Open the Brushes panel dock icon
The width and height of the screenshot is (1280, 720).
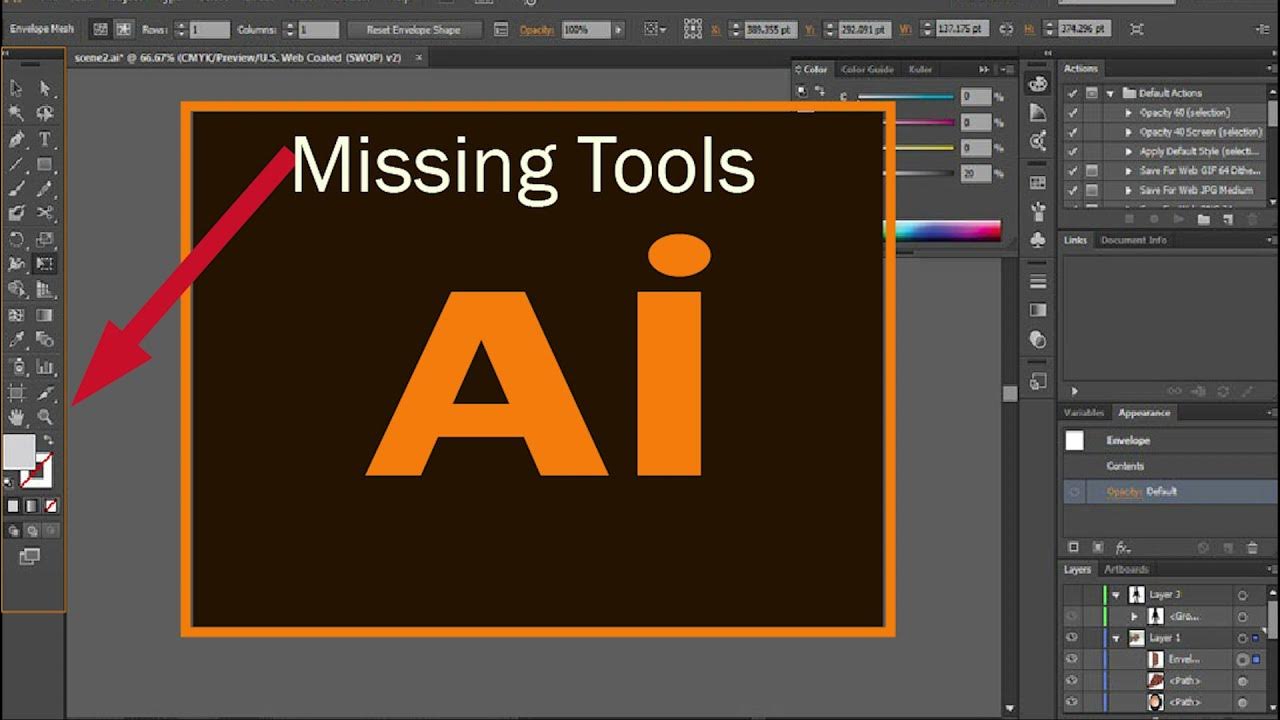tap(1038, 212)
